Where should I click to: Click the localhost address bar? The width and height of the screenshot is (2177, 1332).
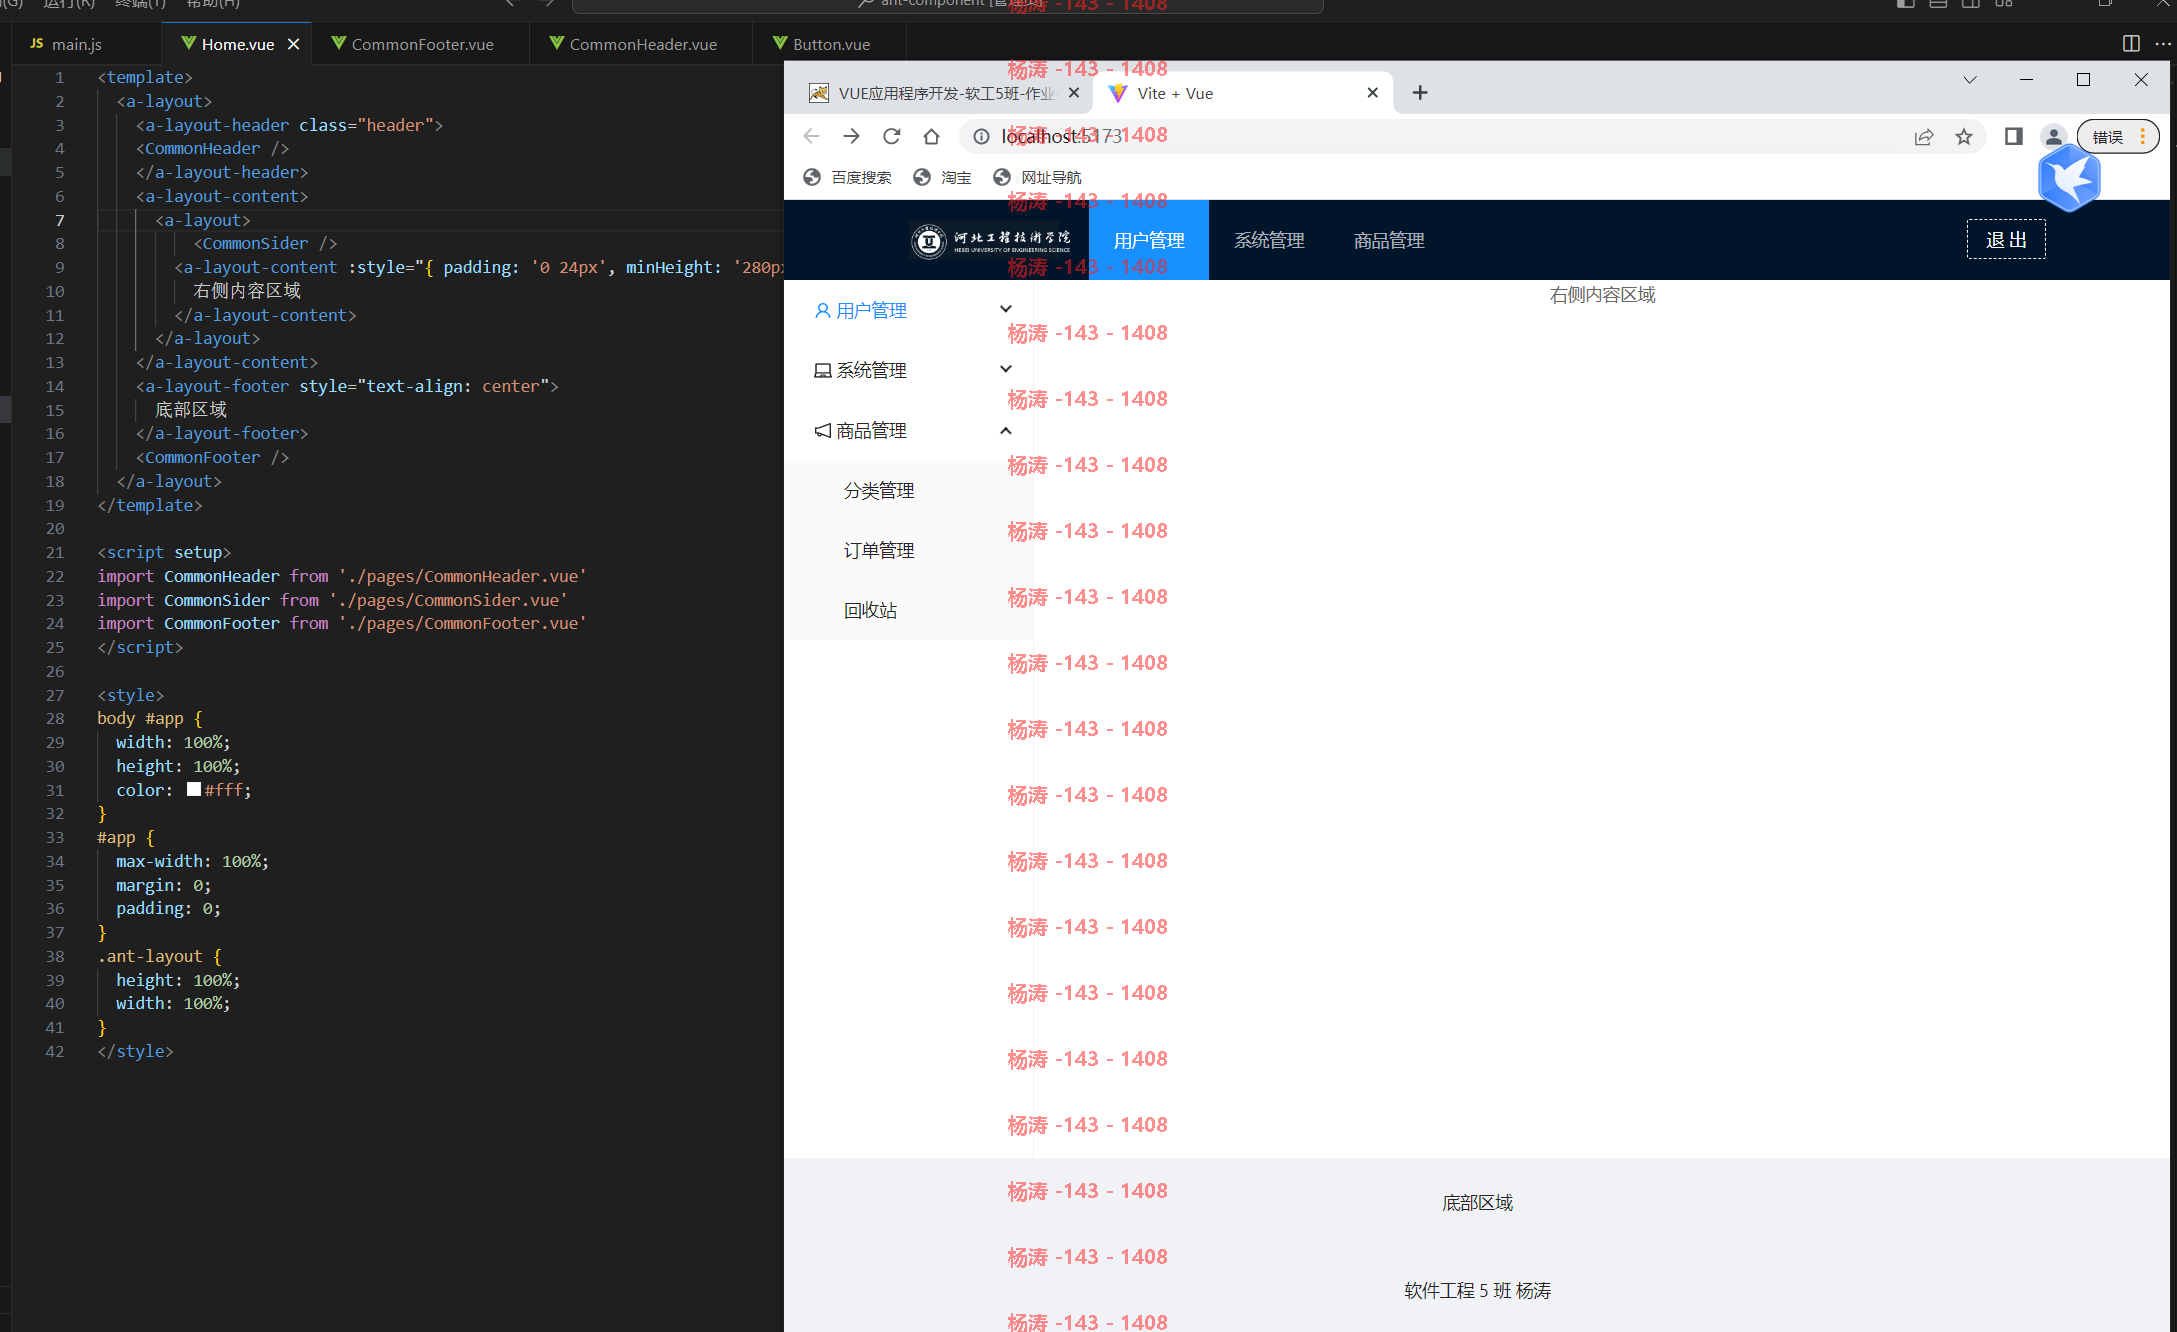(1430, 137)
